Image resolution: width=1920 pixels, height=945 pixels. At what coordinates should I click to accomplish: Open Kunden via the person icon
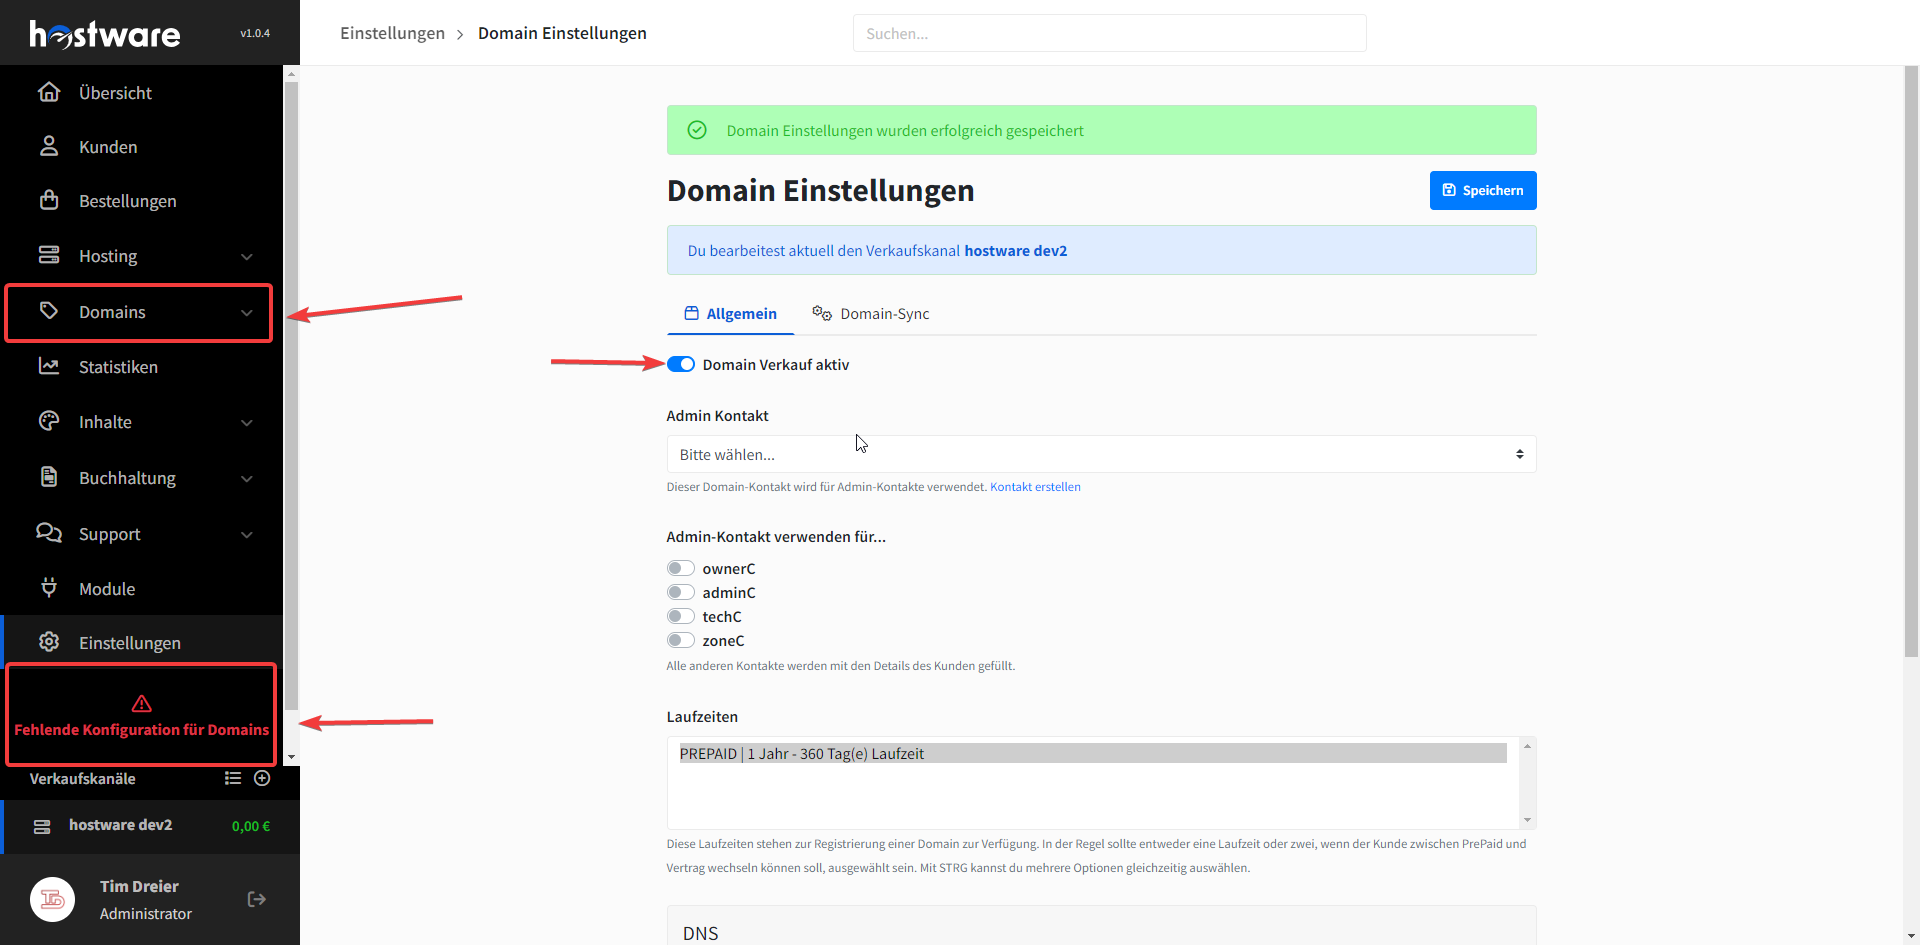pyautogui.click(x=49, y=147)
